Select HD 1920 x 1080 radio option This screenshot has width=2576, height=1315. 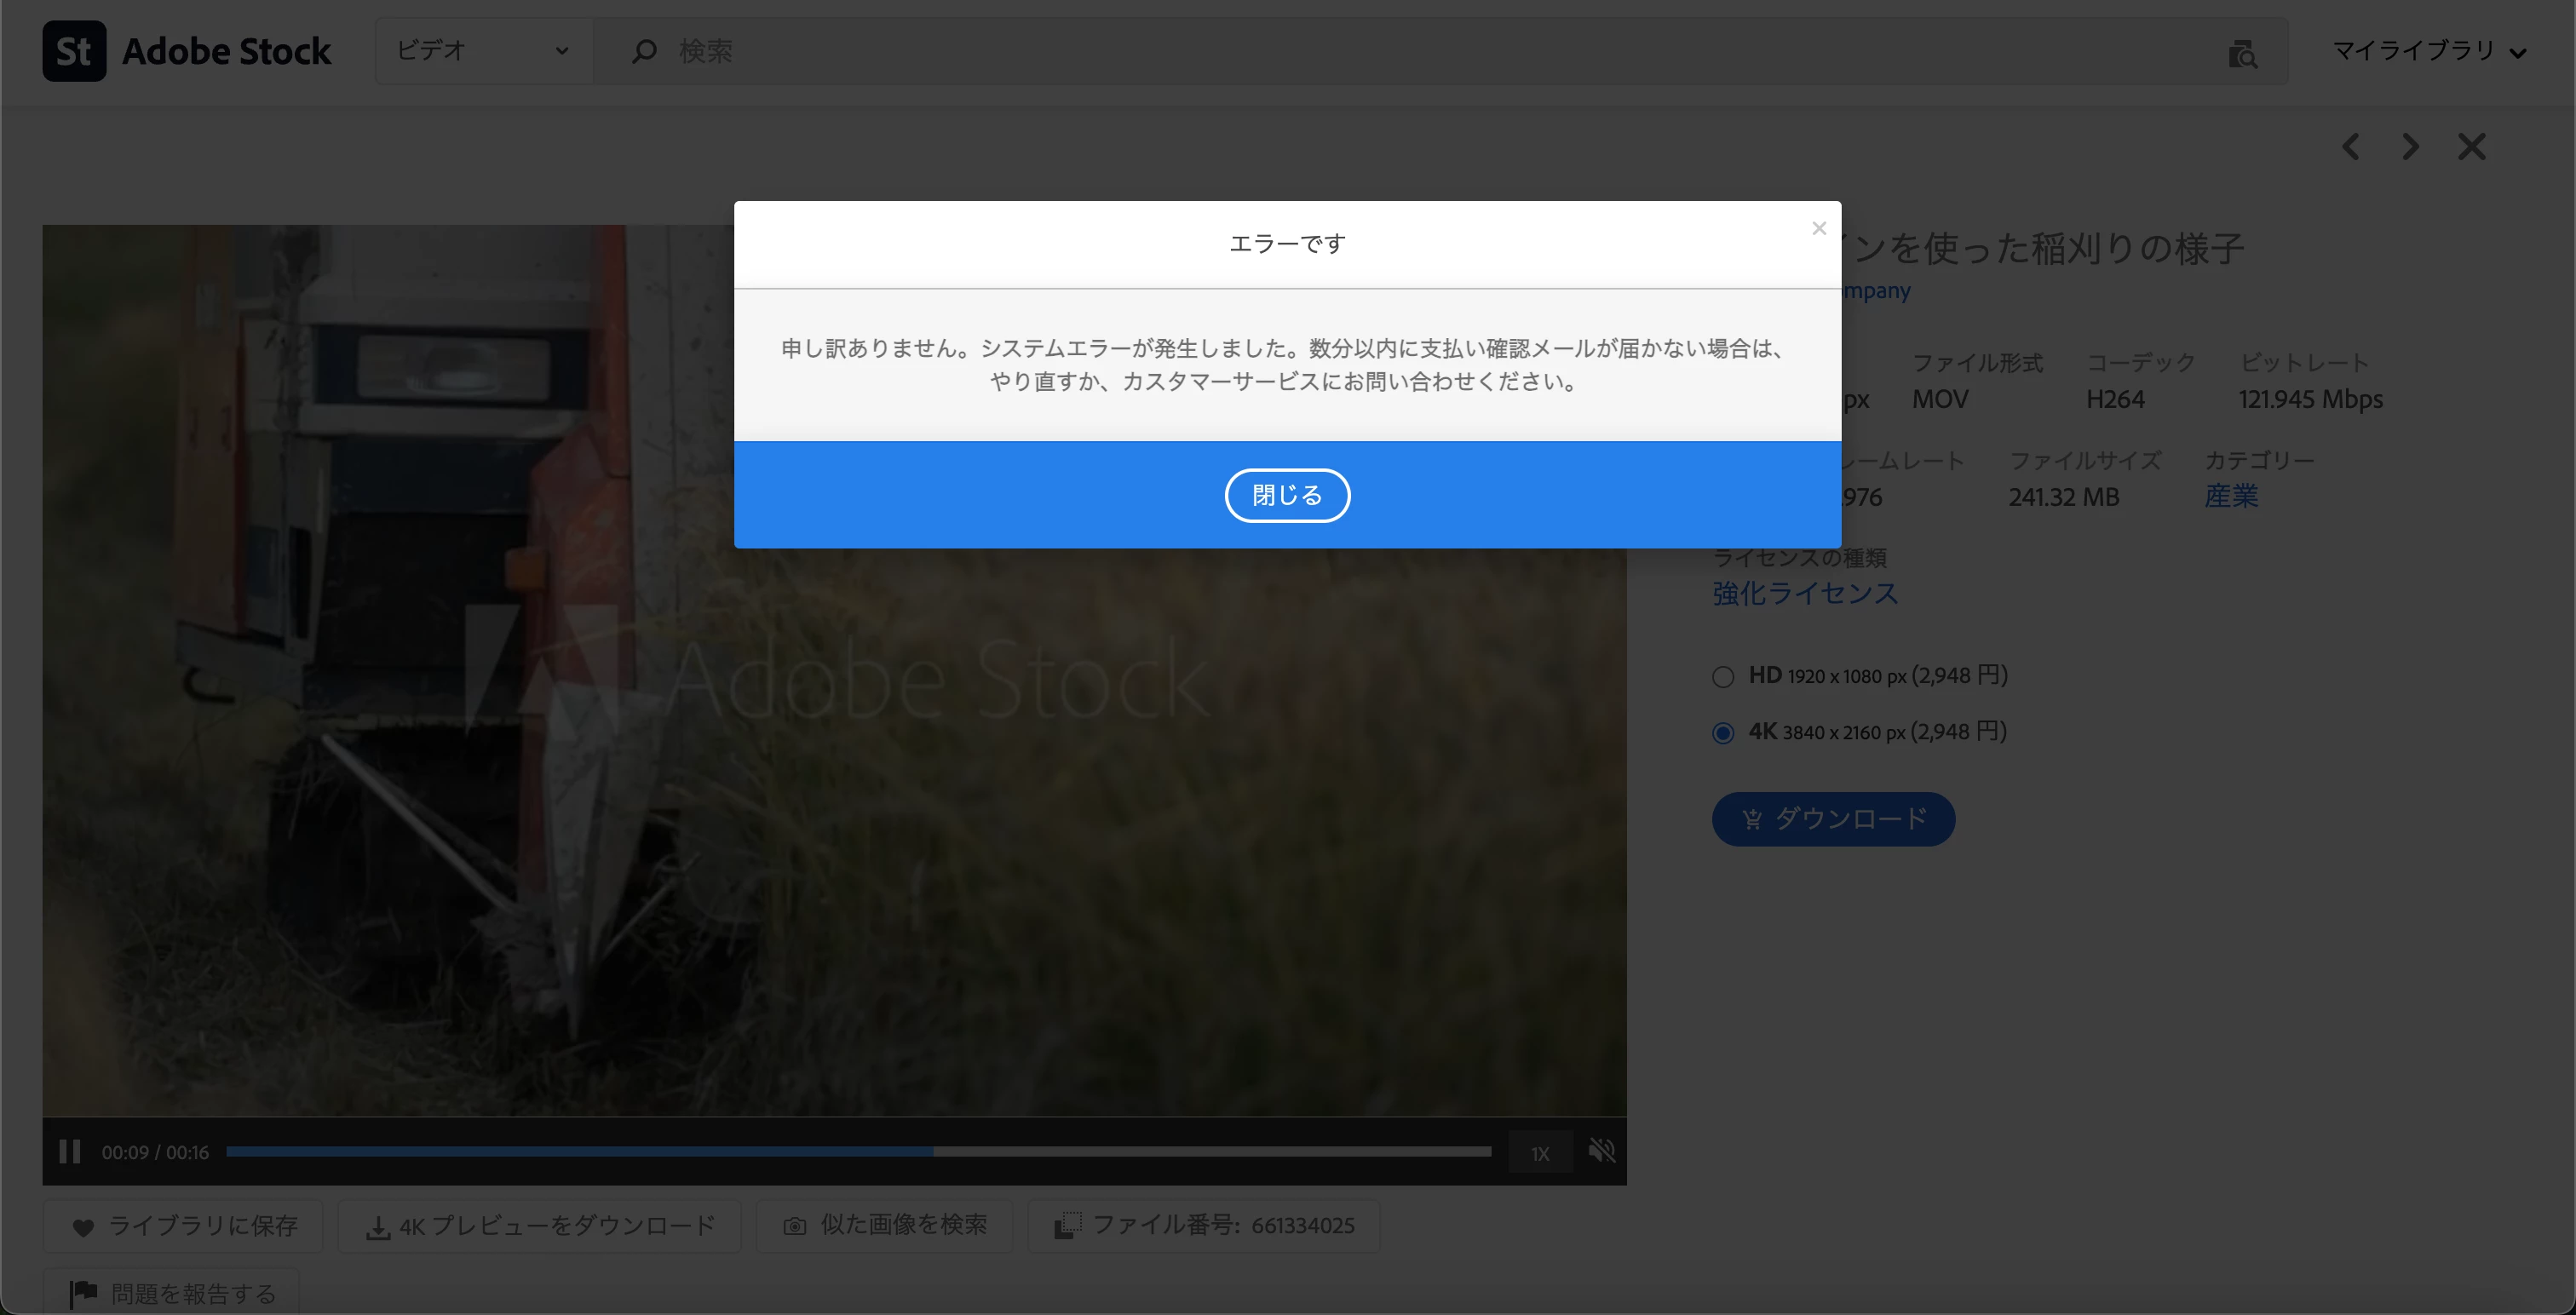coord(1723,677)
